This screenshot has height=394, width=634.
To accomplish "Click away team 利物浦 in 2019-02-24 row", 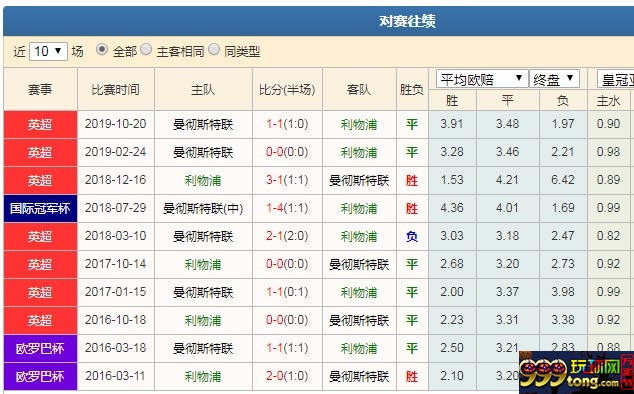I will point(359,152).
